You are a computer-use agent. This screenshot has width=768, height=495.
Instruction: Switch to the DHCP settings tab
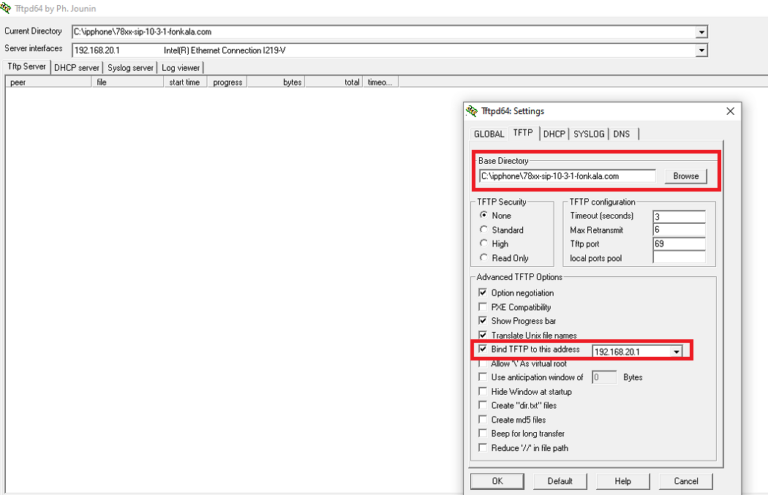tap(554, 134)
